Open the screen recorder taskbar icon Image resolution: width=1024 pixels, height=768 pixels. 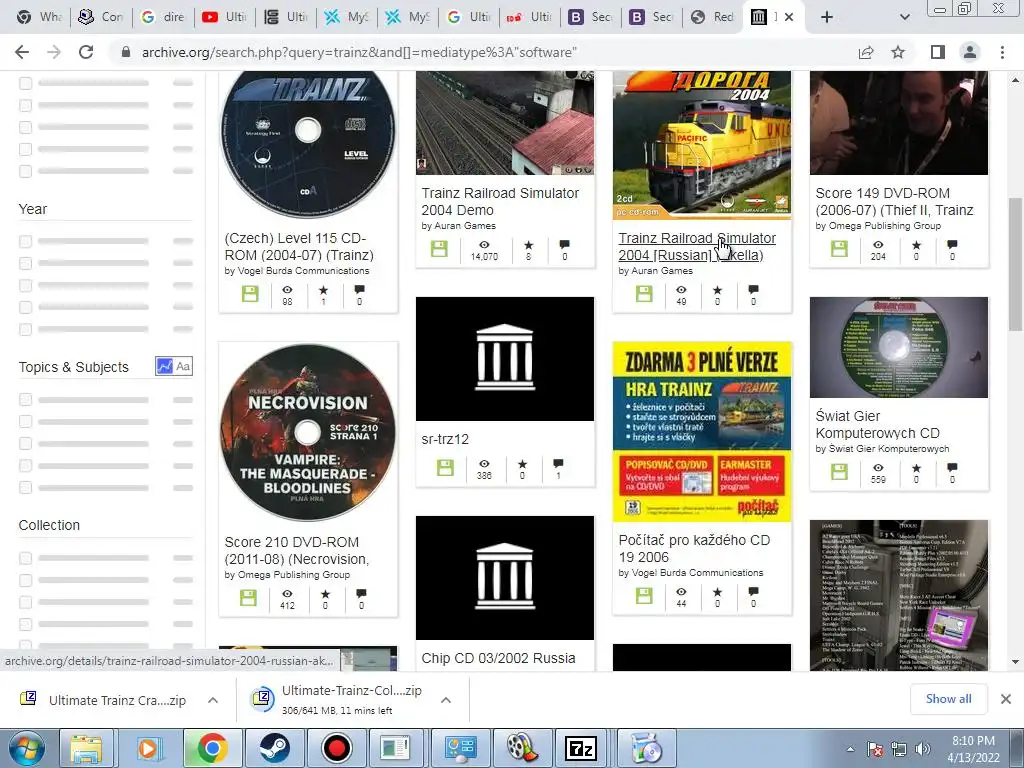pyautogui.click(x=336, y=748)
